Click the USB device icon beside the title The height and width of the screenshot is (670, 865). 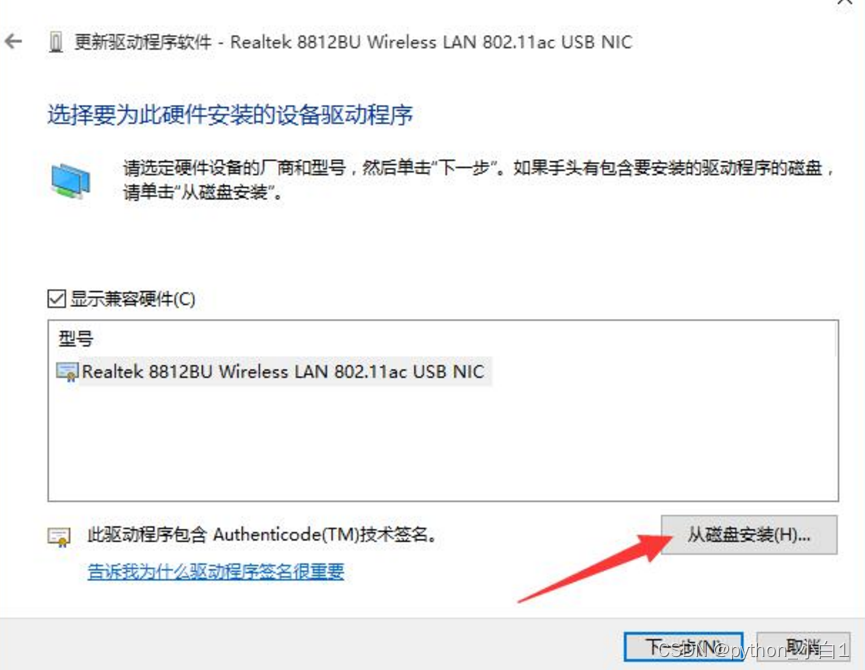click(x=55, y=42)
